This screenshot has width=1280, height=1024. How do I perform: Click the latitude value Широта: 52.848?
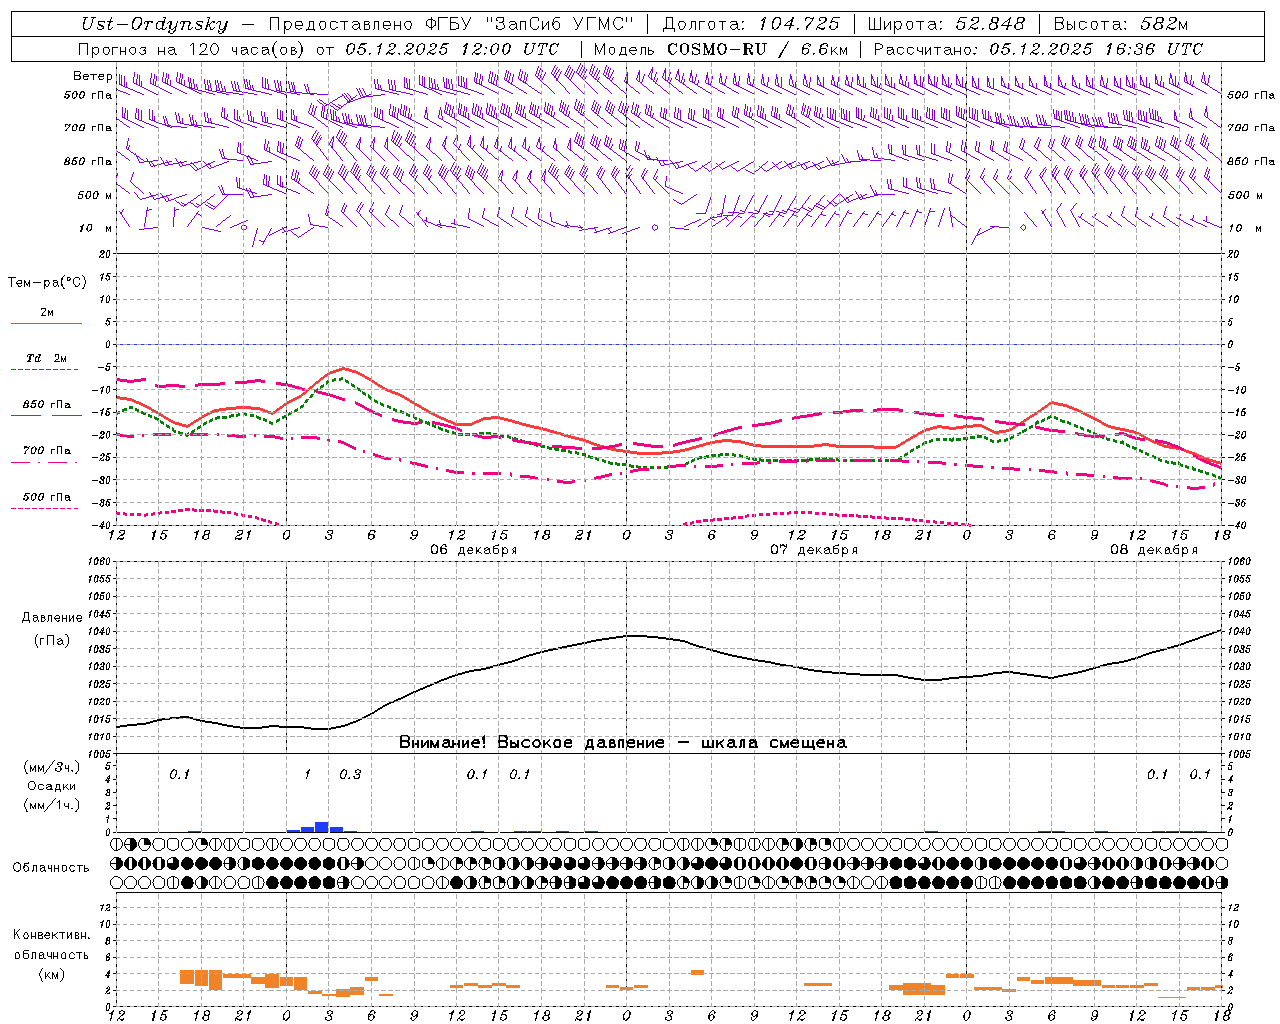[946, 25]
